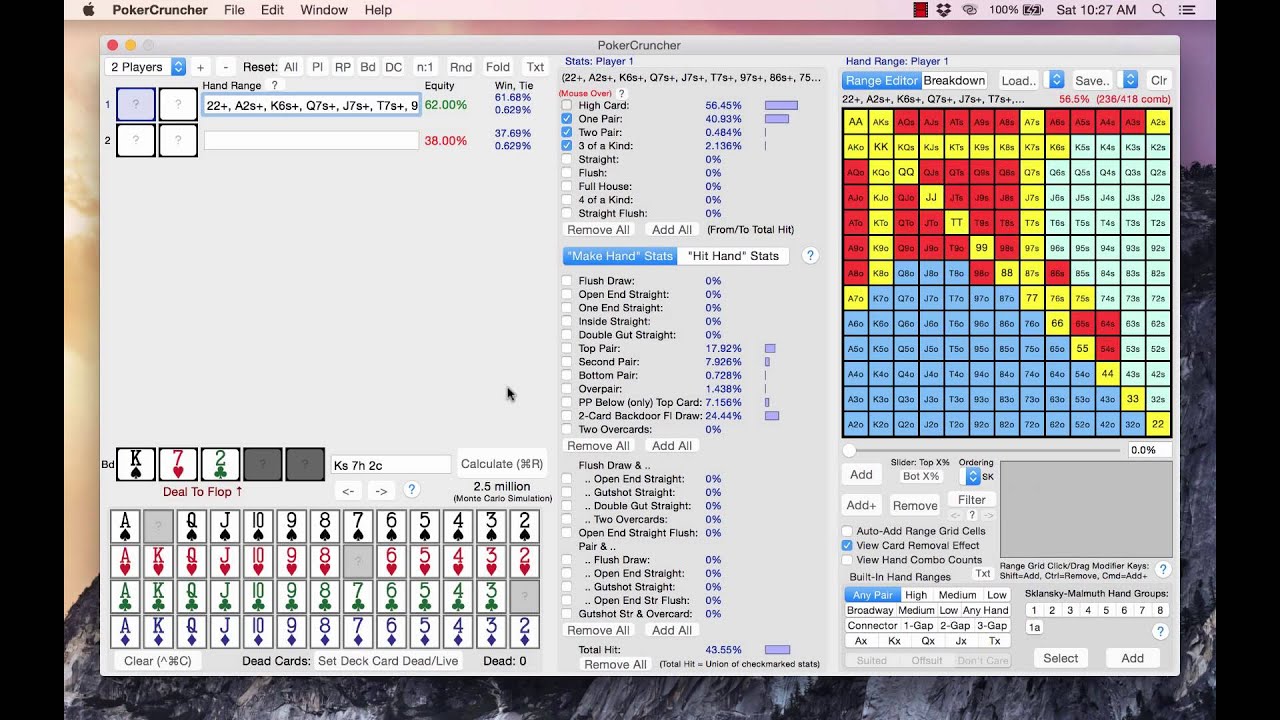1280x720 pixels.
Task: Click the board text field
Action: [391, 465]
